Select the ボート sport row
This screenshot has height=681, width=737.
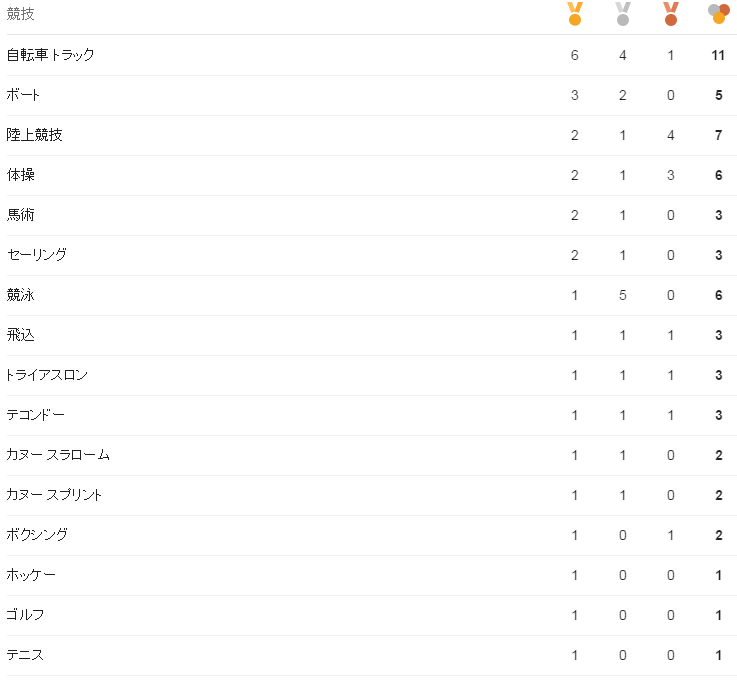(x=24, y=95)
